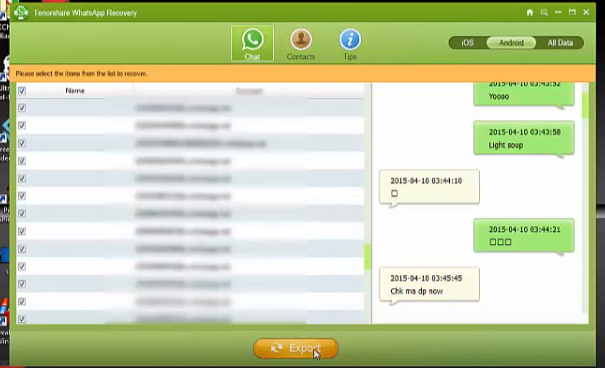Switch to iOS data mode
The height and width of the screenshot is (368, 605).
click(x=467, y=43)
